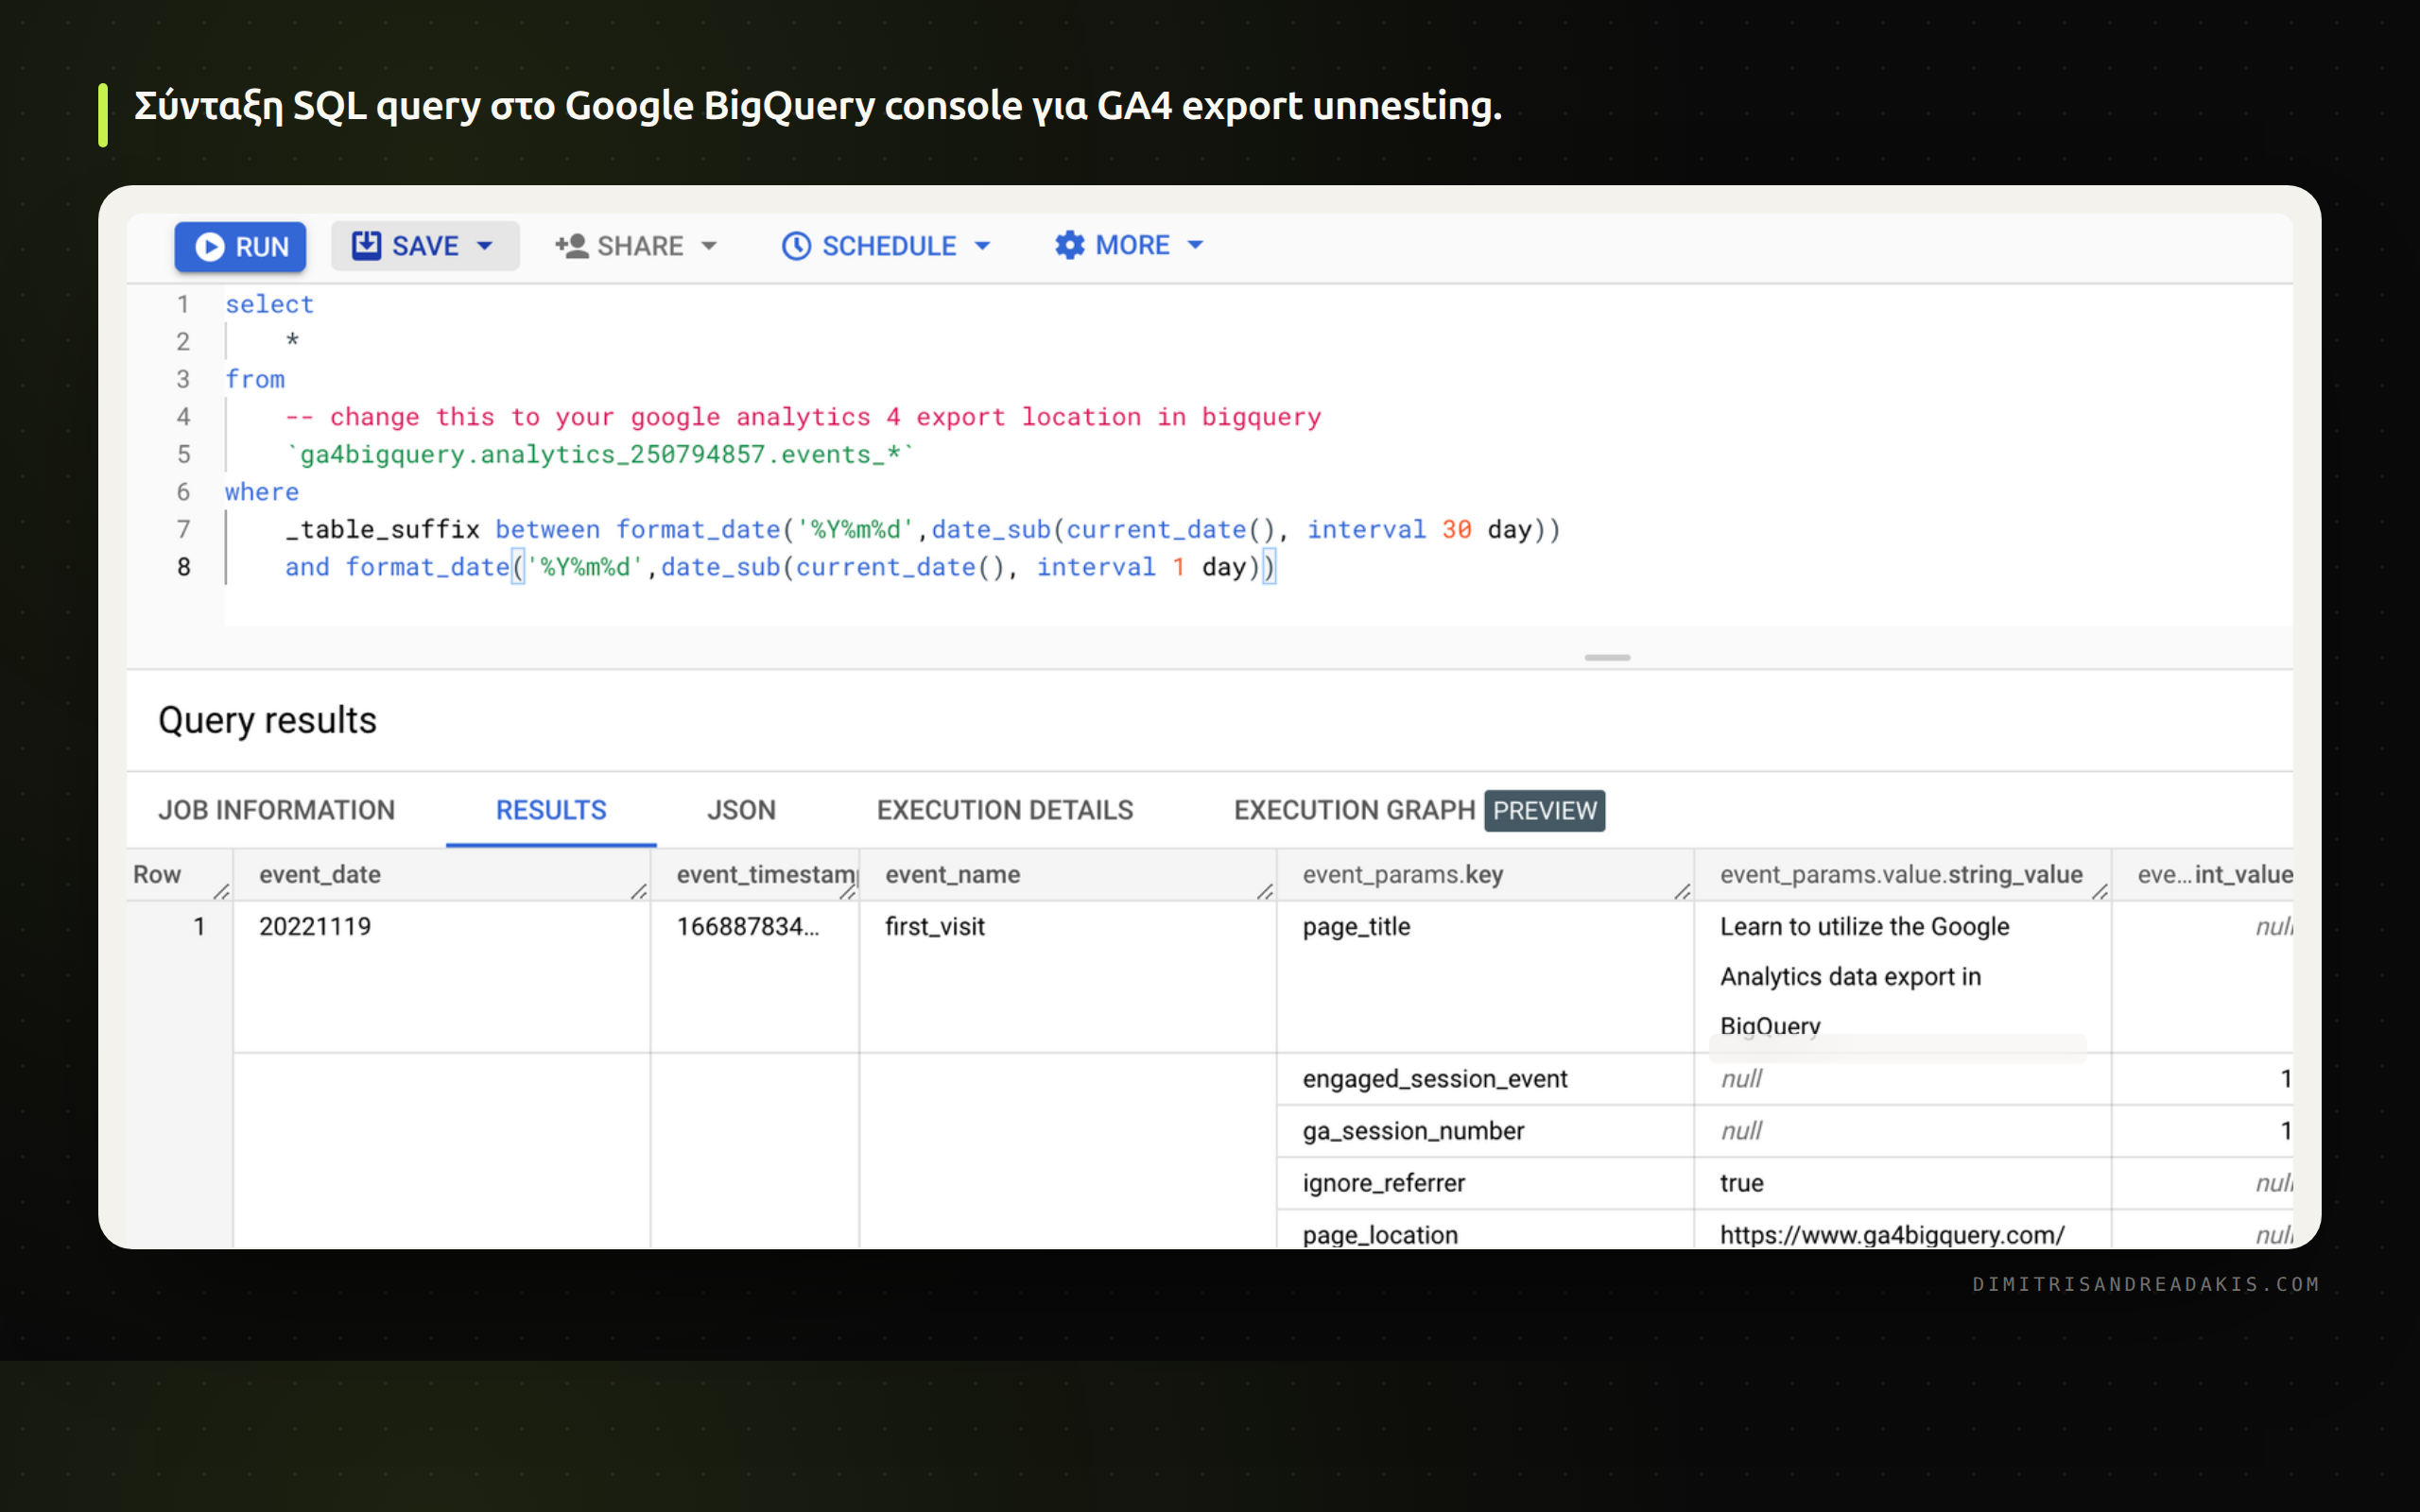Click the MORE gear icon
Viewport: 2420px width, 1512px height.
[x=1069, y=245]
